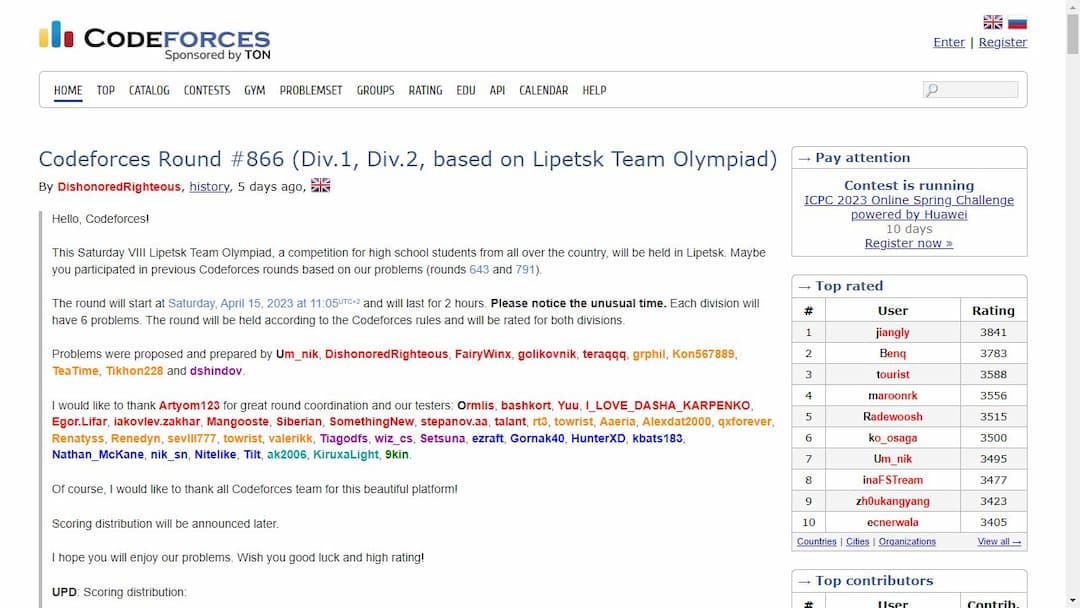Screen dimensions: 1080x608
Task: Open the full Countries ranking
Action: point(816,541)
